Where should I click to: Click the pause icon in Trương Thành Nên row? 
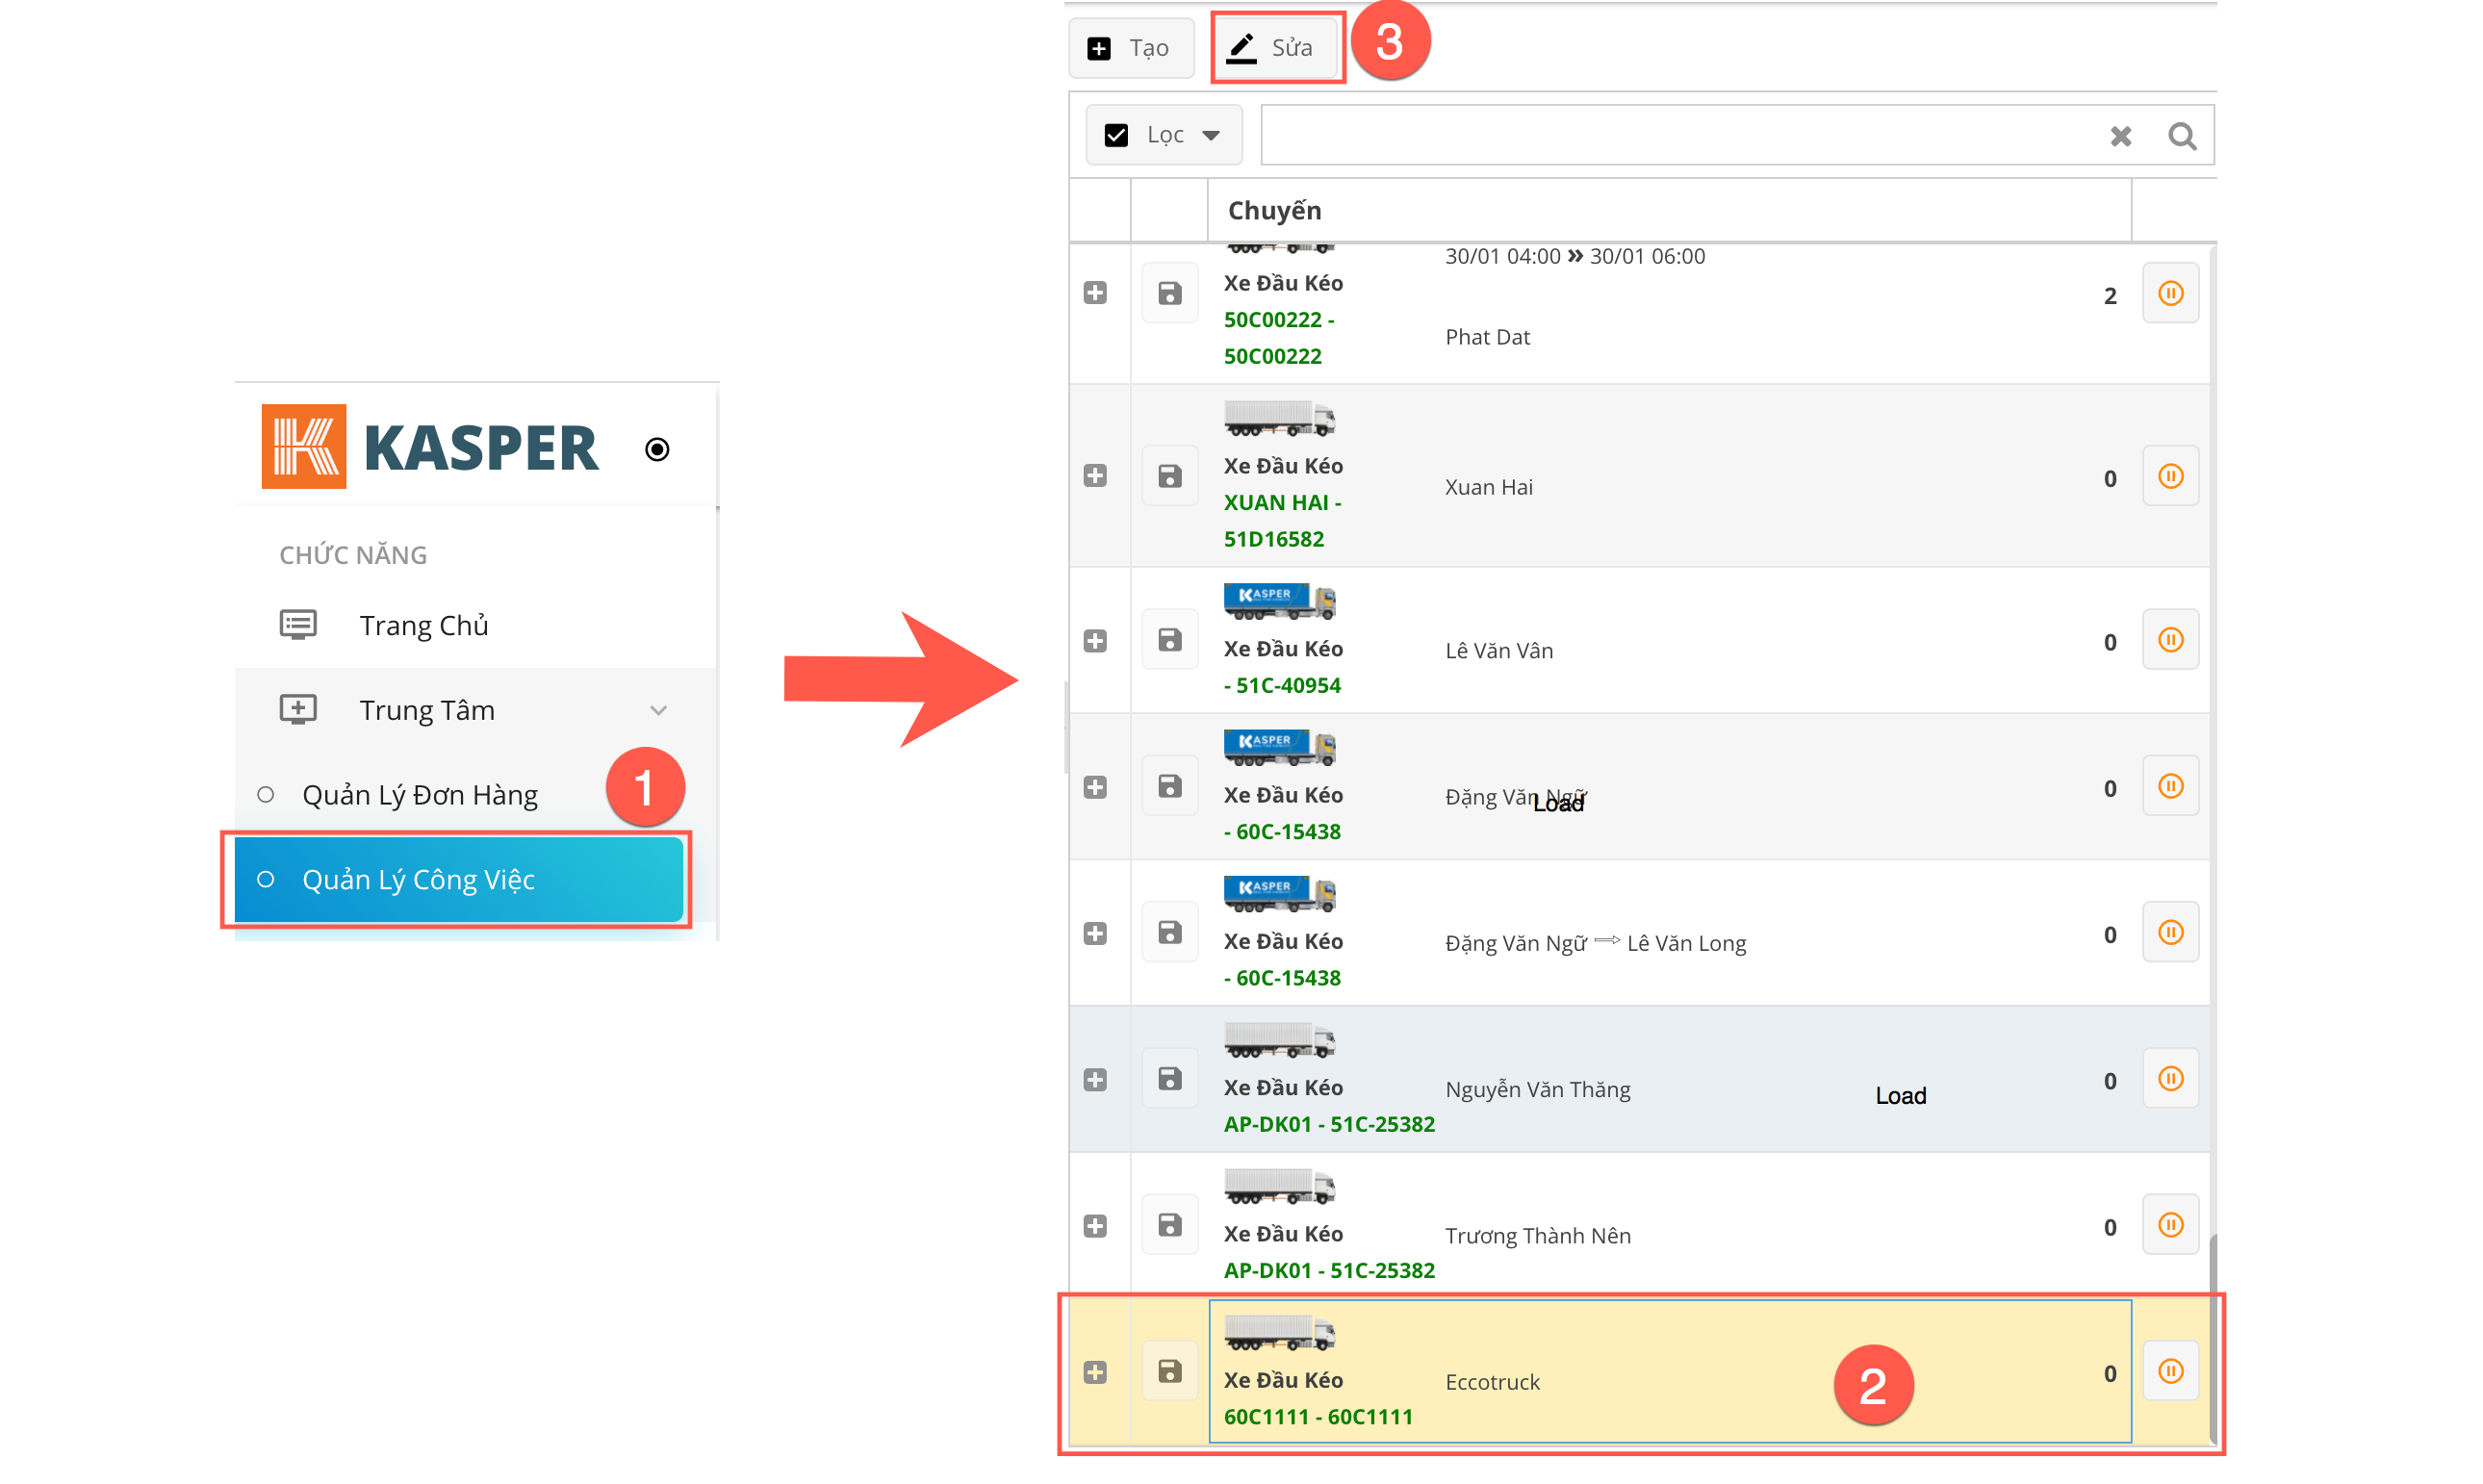pos(2169,1225)
